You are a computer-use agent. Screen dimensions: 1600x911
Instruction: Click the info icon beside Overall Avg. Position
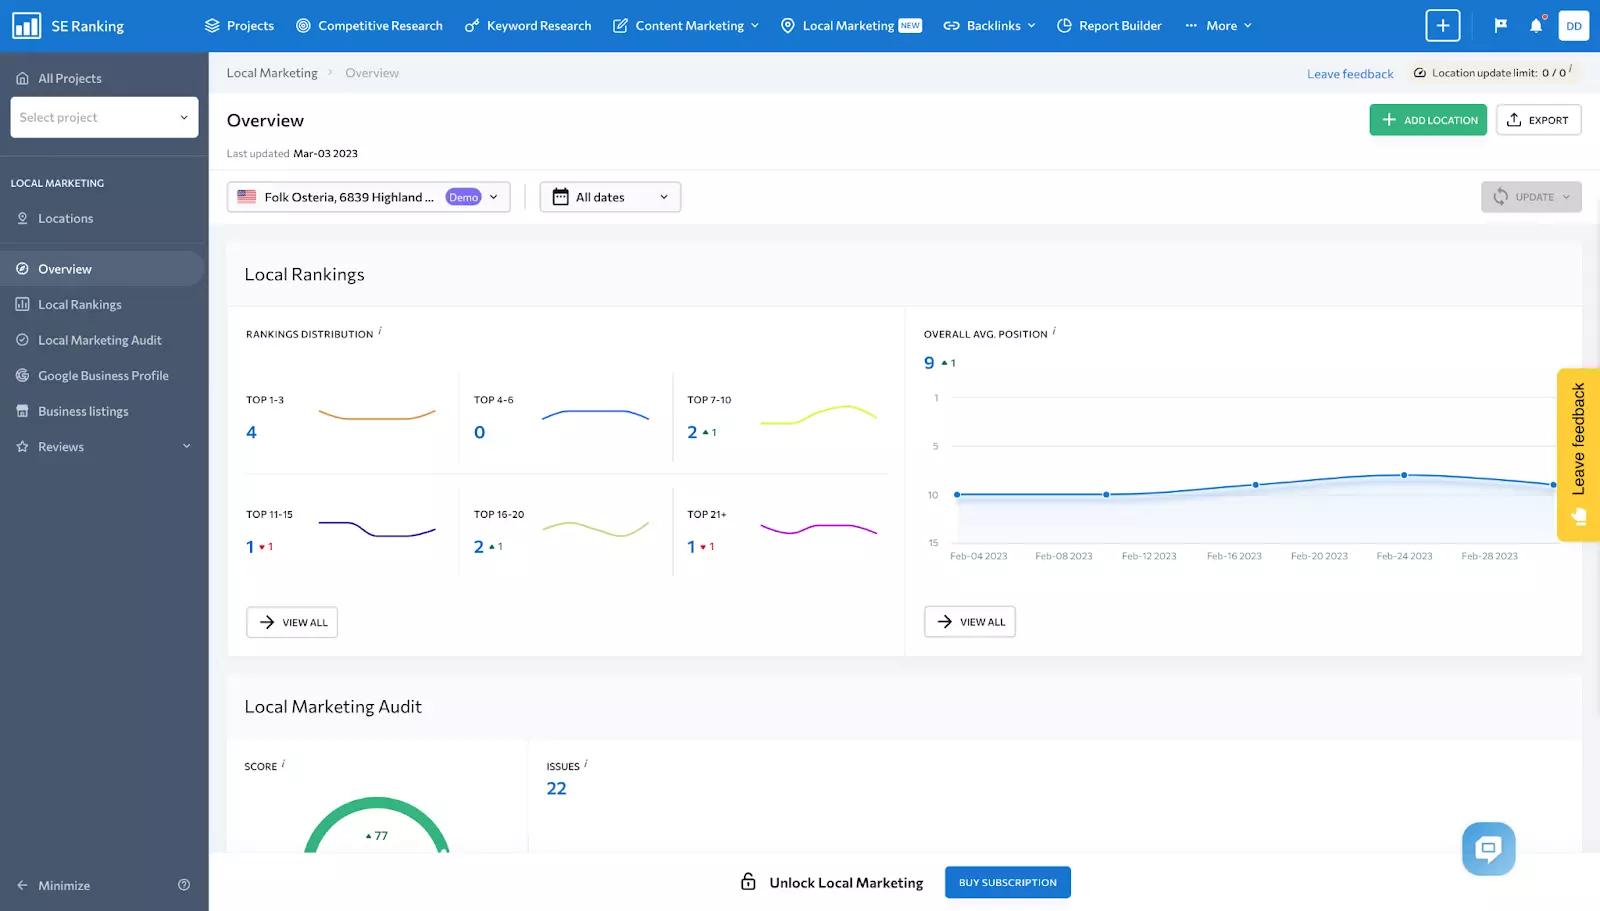tap(1054, 331)
